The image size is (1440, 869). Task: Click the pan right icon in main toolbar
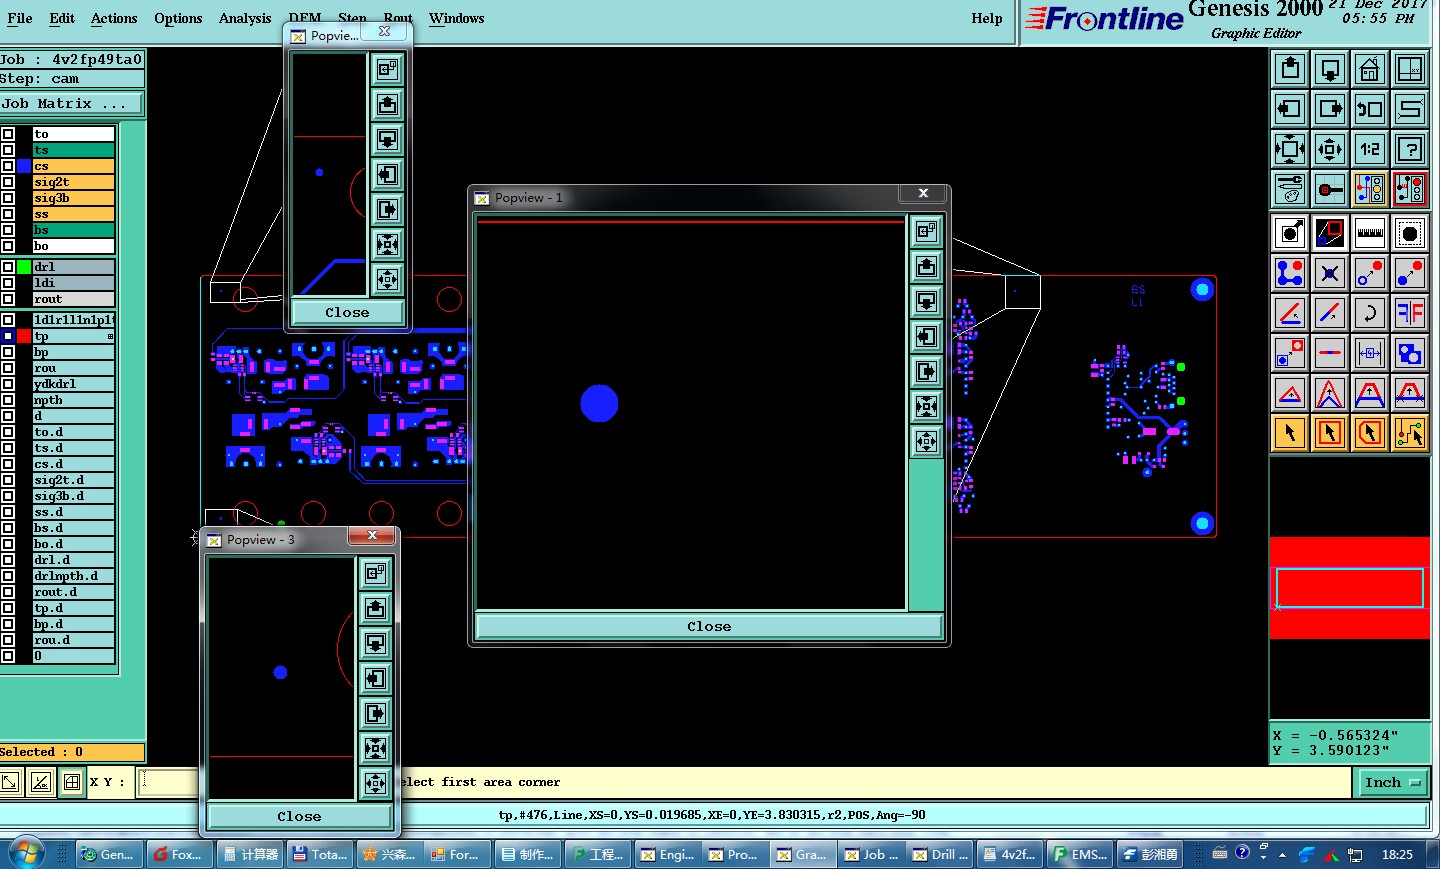coord(1330,109)
